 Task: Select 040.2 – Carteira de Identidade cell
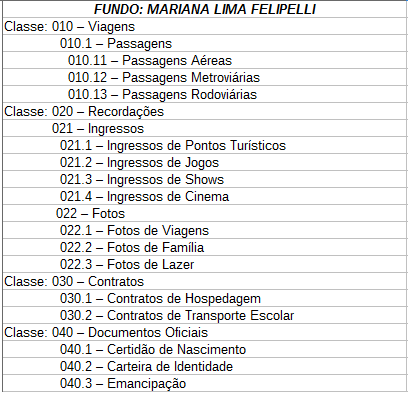[205, 366]
